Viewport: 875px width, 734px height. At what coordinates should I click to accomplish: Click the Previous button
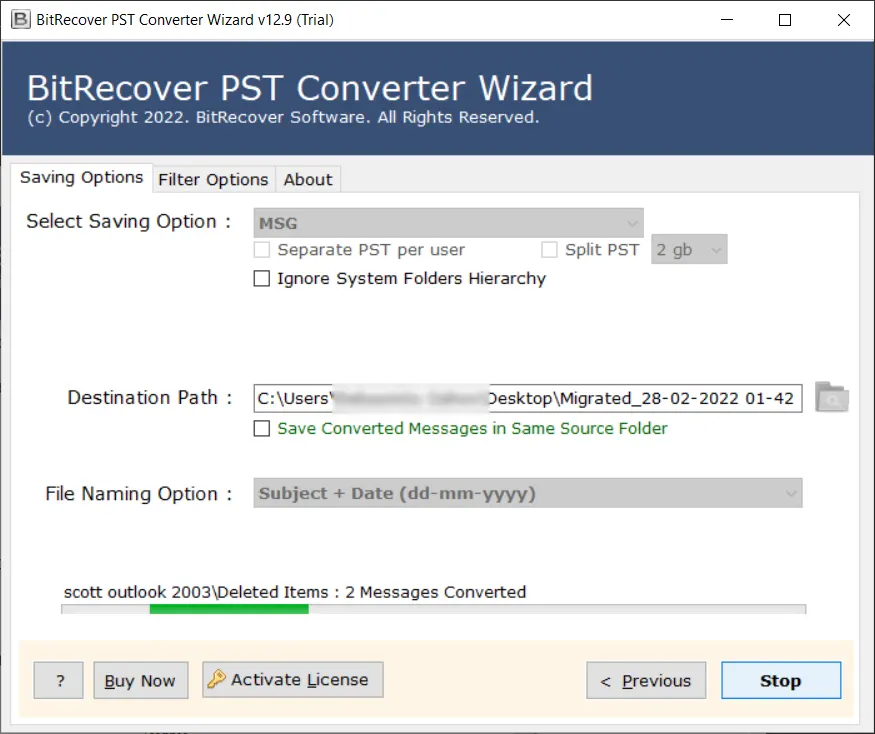pyautogui.click(x=646, y=680)
